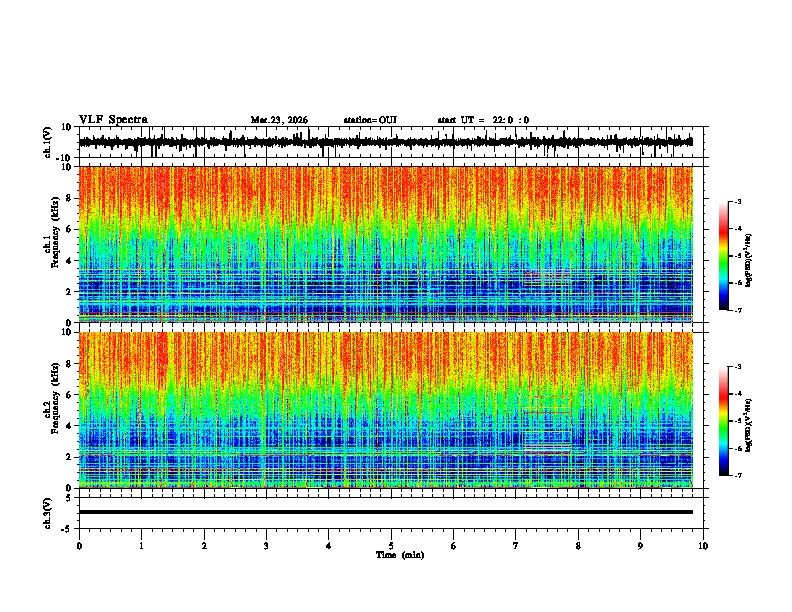Click the "VLF Spectra" plot title
The image size is (792, 612).
[113, 120]
